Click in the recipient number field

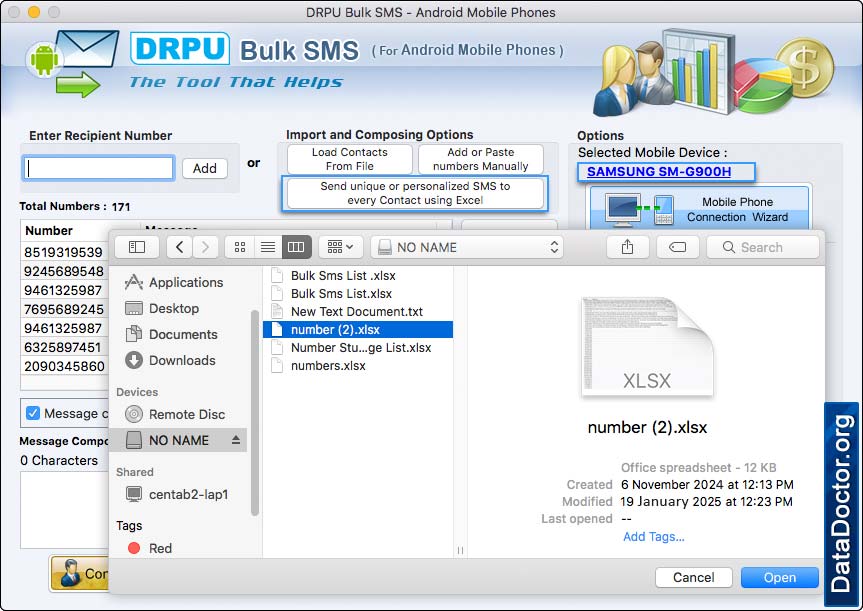(99, 168)
